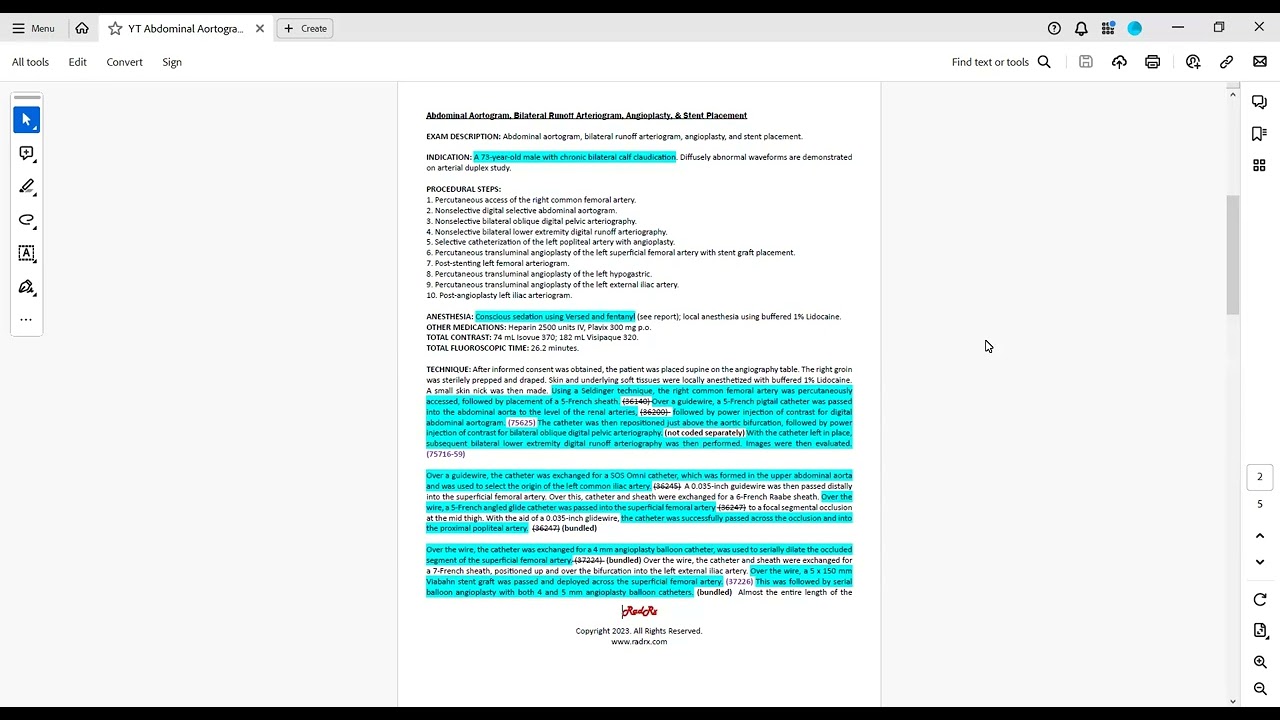Open page display settings icon
This screenshot has height=720, width=1280.
tap(1260, 631)
